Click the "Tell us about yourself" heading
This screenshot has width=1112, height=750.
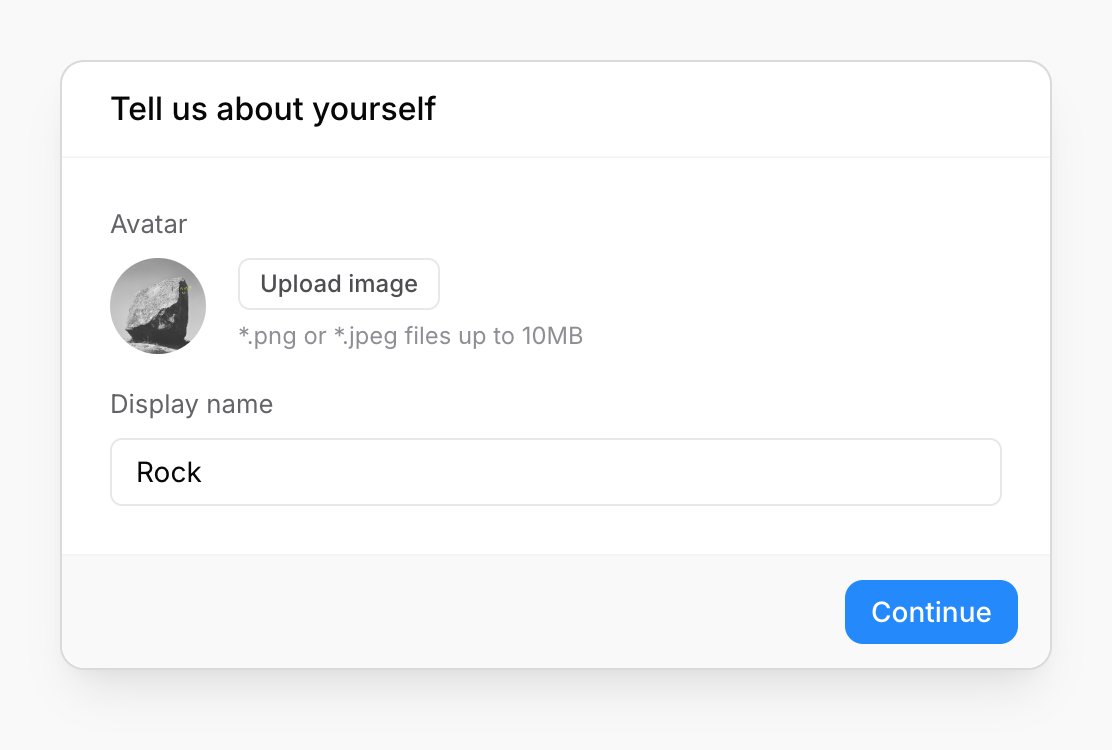coord(272,109)
